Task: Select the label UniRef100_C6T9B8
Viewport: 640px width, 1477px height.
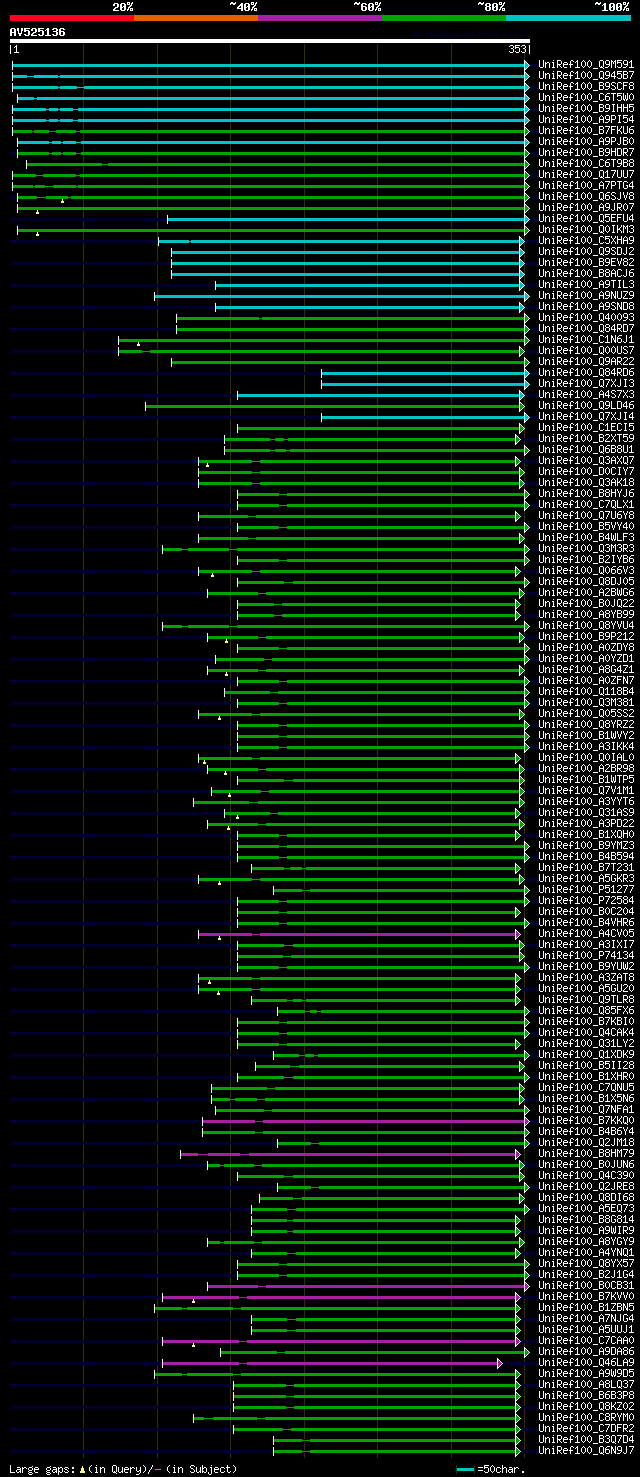Action: pos(586,164)
